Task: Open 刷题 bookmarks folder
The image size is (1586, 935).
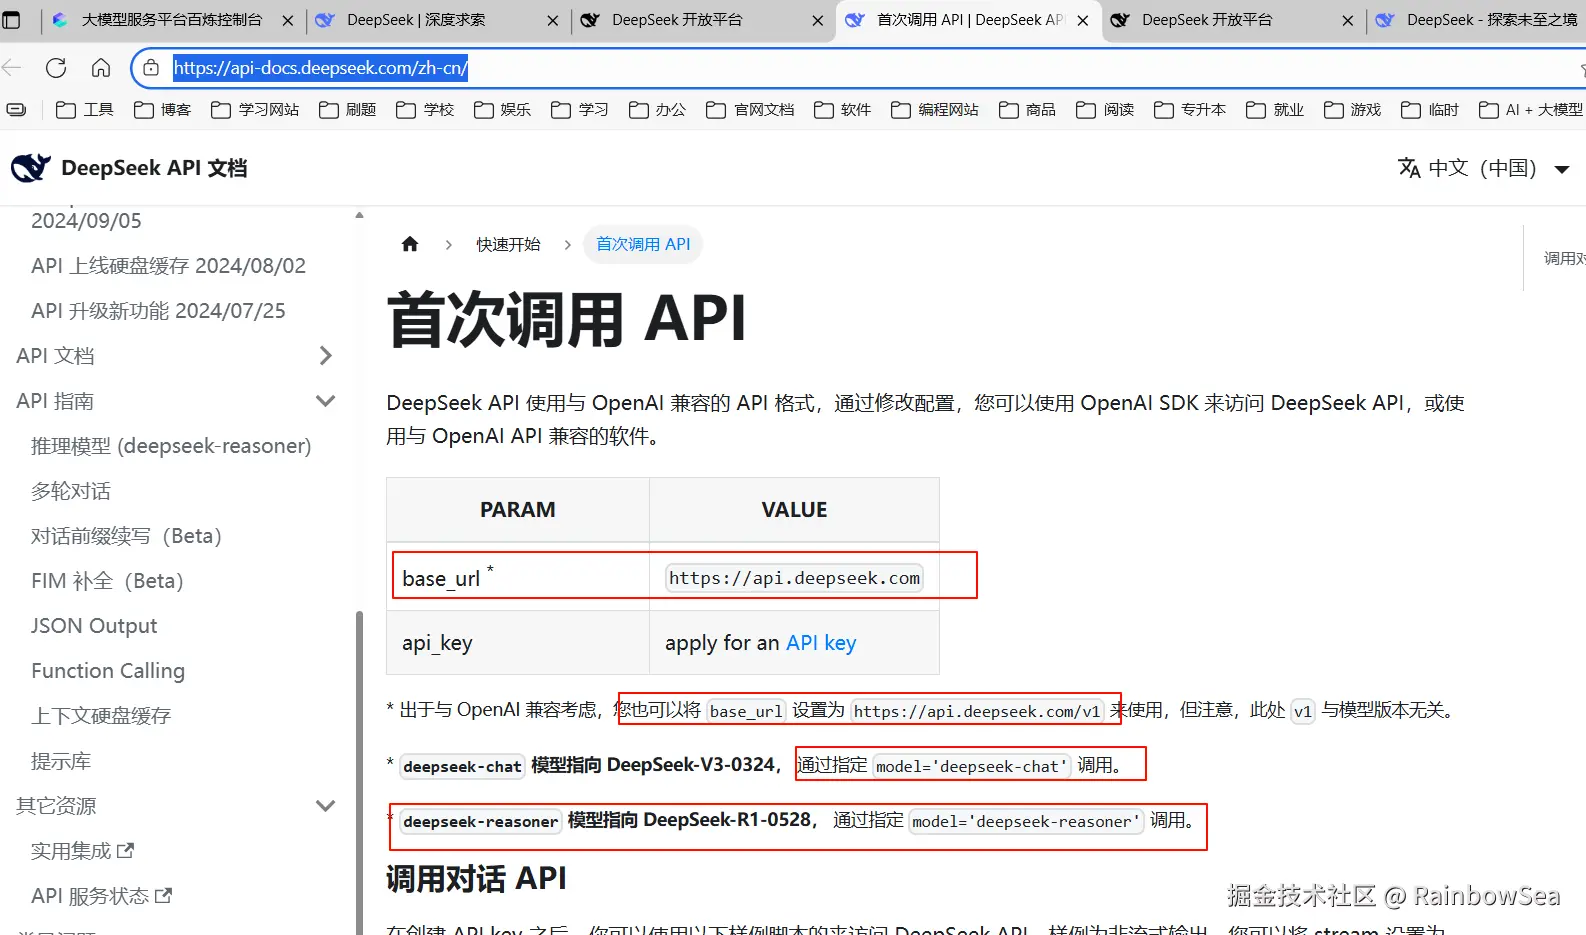Action: tap(347, 110)
